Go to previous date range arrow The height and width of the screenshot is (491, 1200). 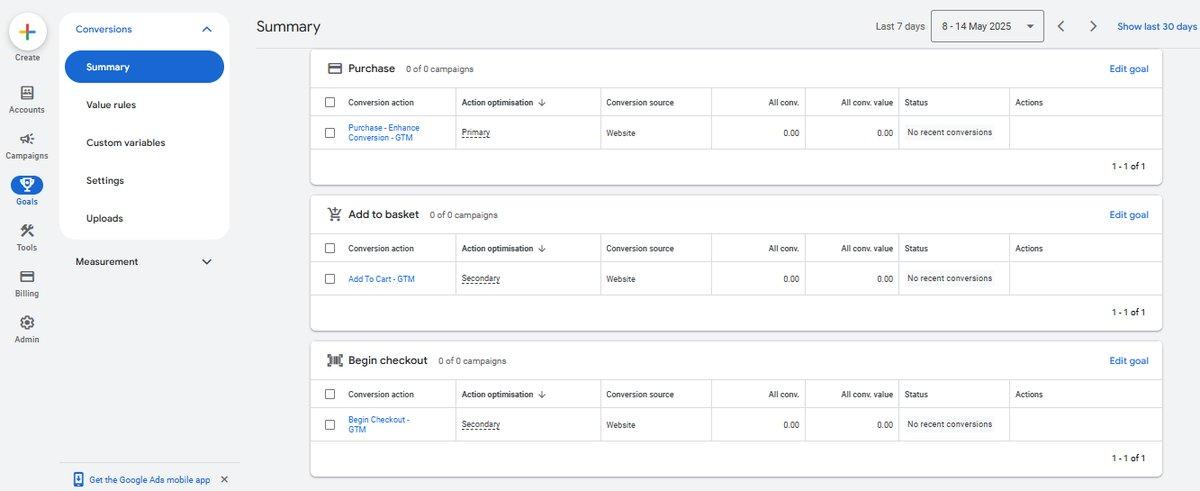(1061, 26)
